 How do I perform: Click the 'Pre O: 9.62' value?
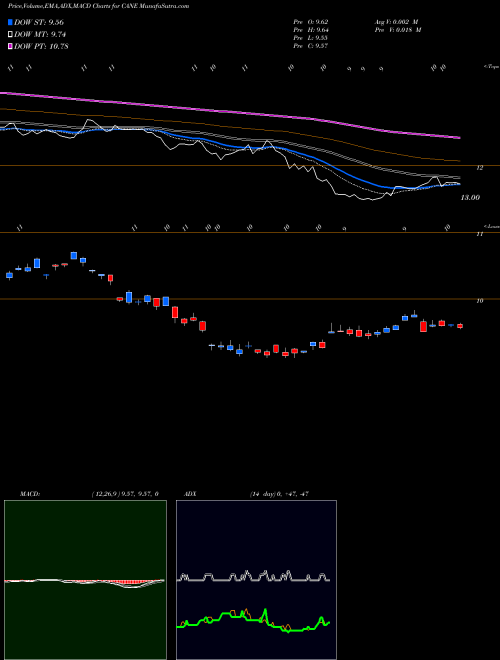pyautogui.click(x=311, y=22)
